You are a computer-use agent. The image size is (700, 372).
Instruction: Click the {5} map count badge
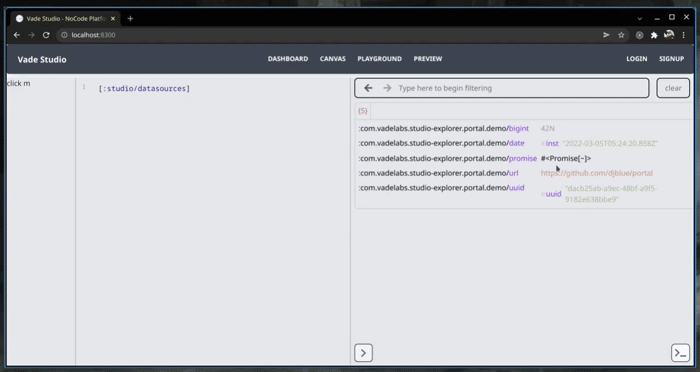click(362, 111)
